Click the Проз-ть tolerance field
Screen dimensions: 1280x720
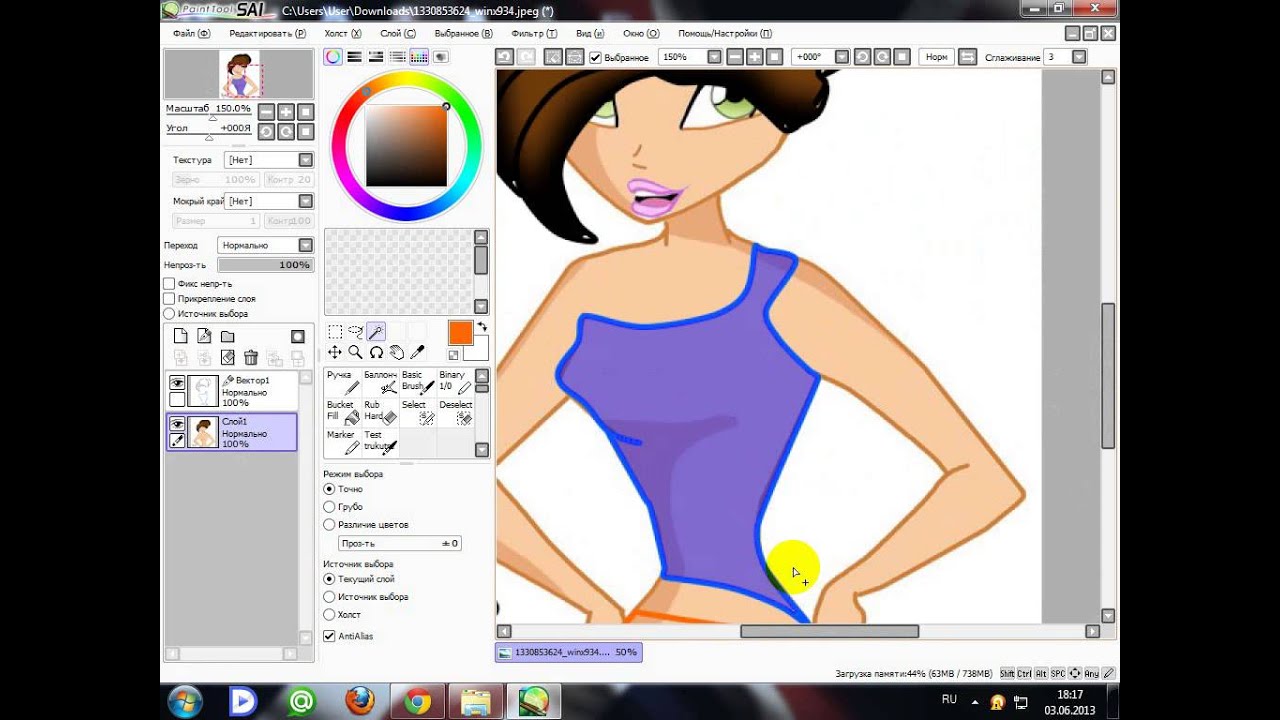point(400,543)
